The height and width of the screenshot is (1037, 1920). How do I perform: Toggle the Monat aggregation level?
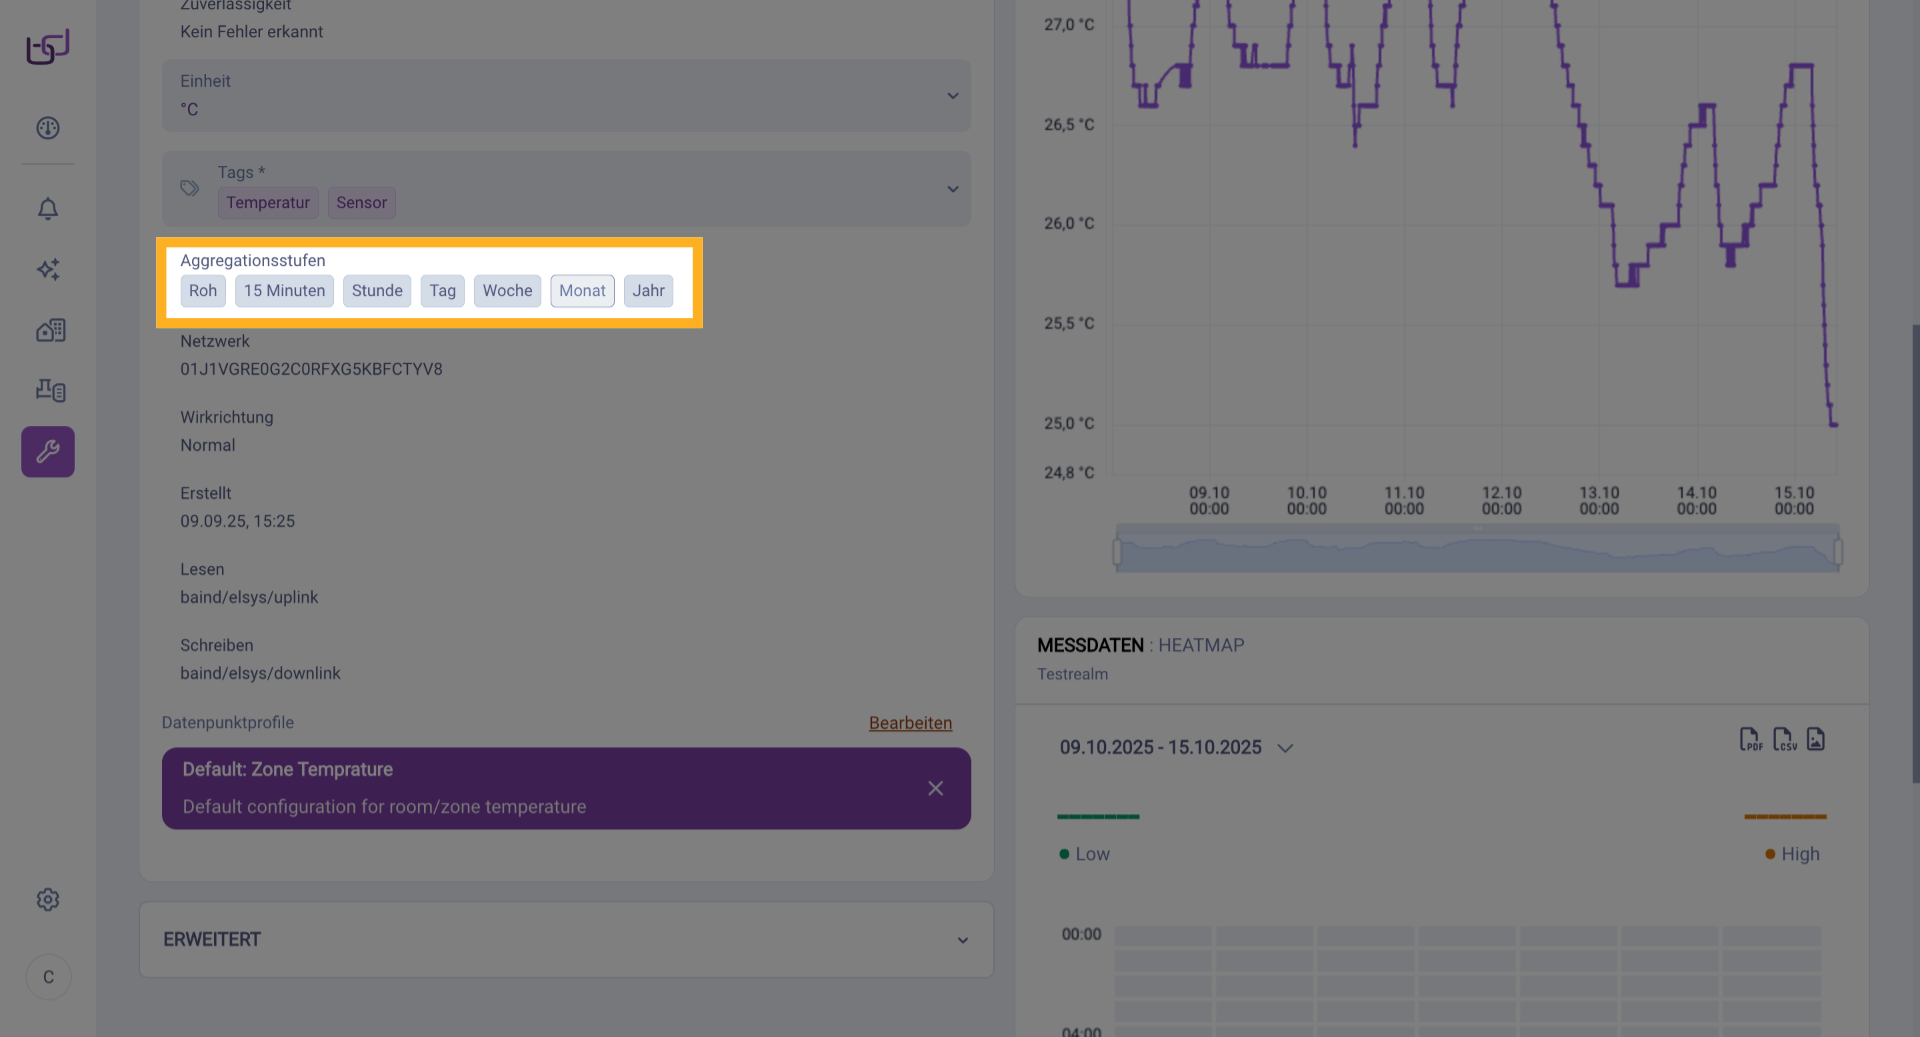(582, 291)
